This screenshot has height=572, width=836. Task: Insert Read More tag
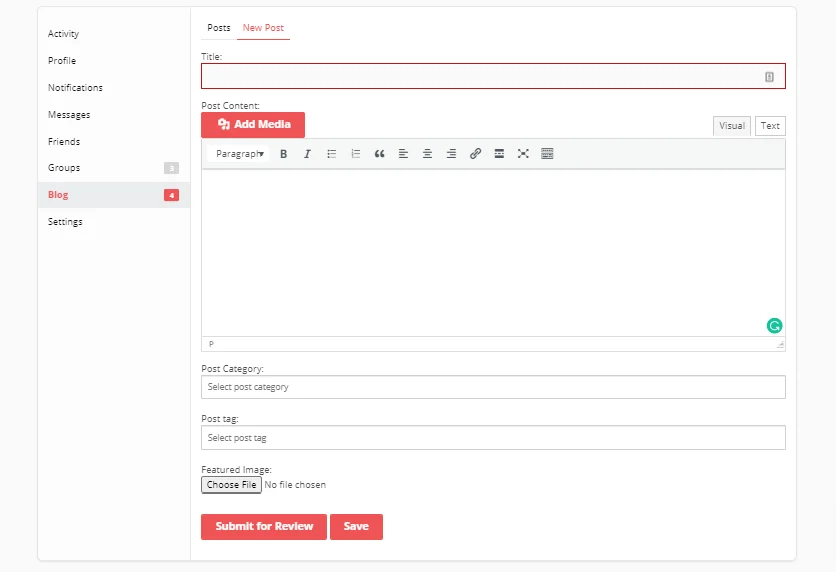click(x=499, y=154)
